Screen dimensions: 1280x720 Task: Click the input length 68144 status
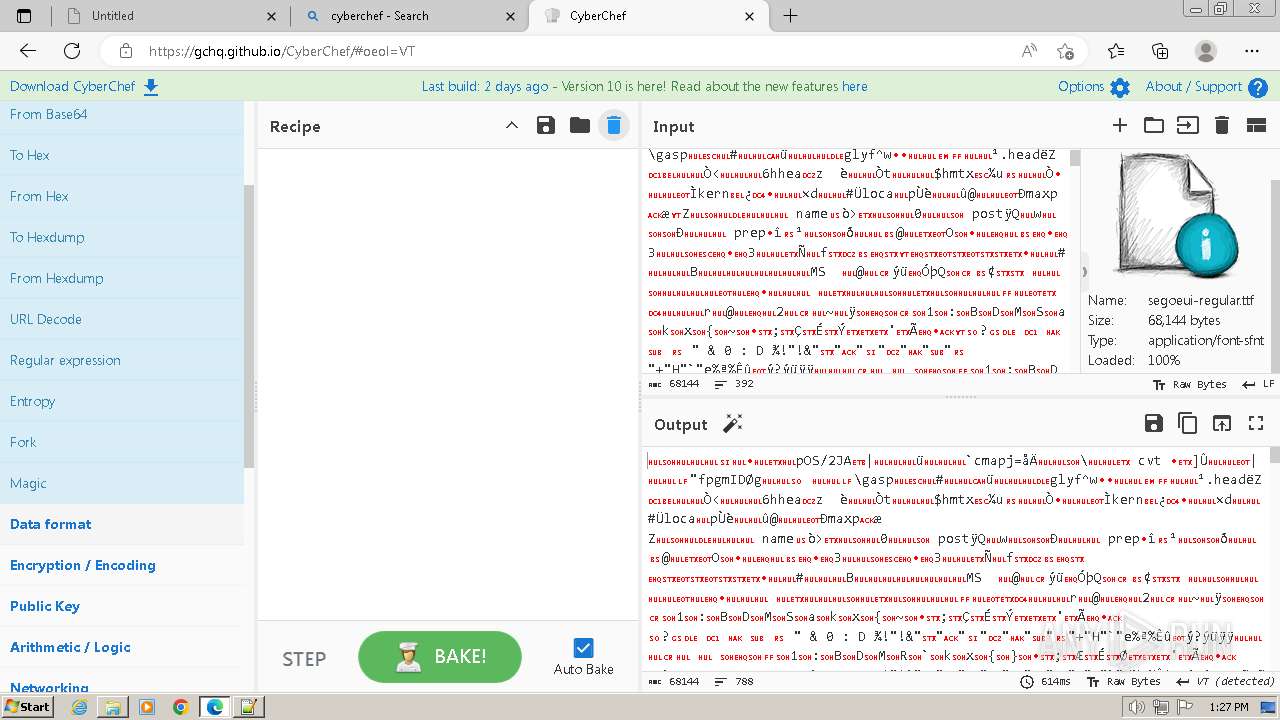675,384
